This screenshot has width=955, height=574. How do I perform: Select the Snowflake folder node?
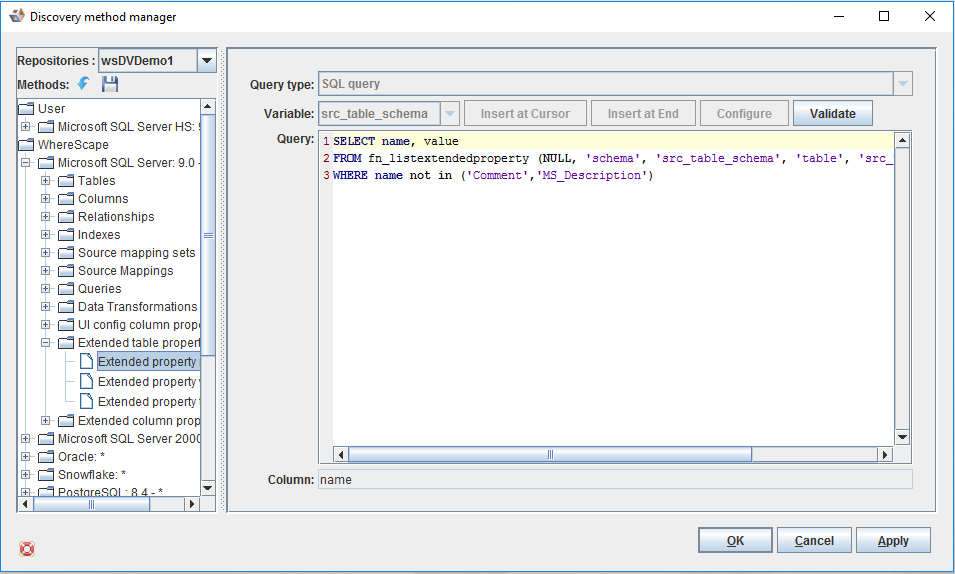(91, 475)
